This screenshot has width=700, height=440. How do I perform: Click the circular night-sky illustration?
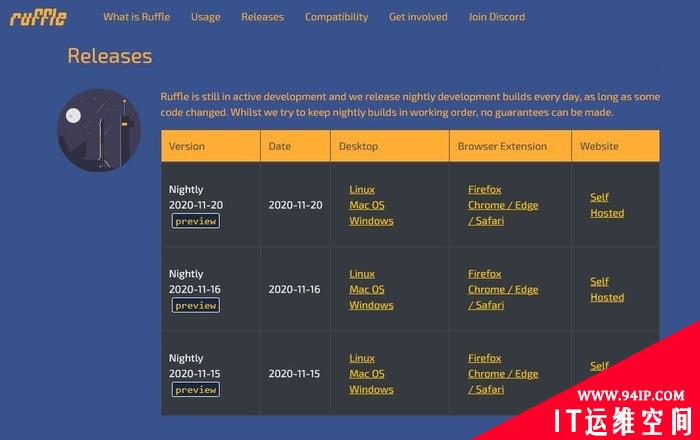(x=99, y=130)
